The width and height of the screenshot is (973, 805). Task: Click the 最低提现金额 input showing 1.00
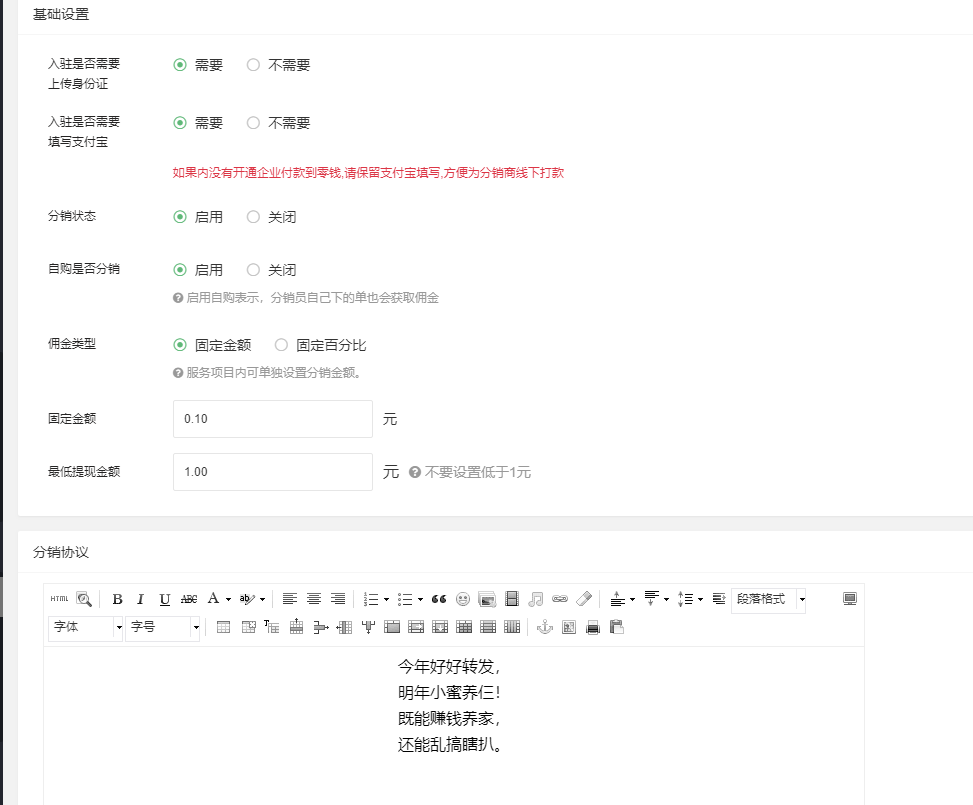pyautogui.click(x=273, y=472)
